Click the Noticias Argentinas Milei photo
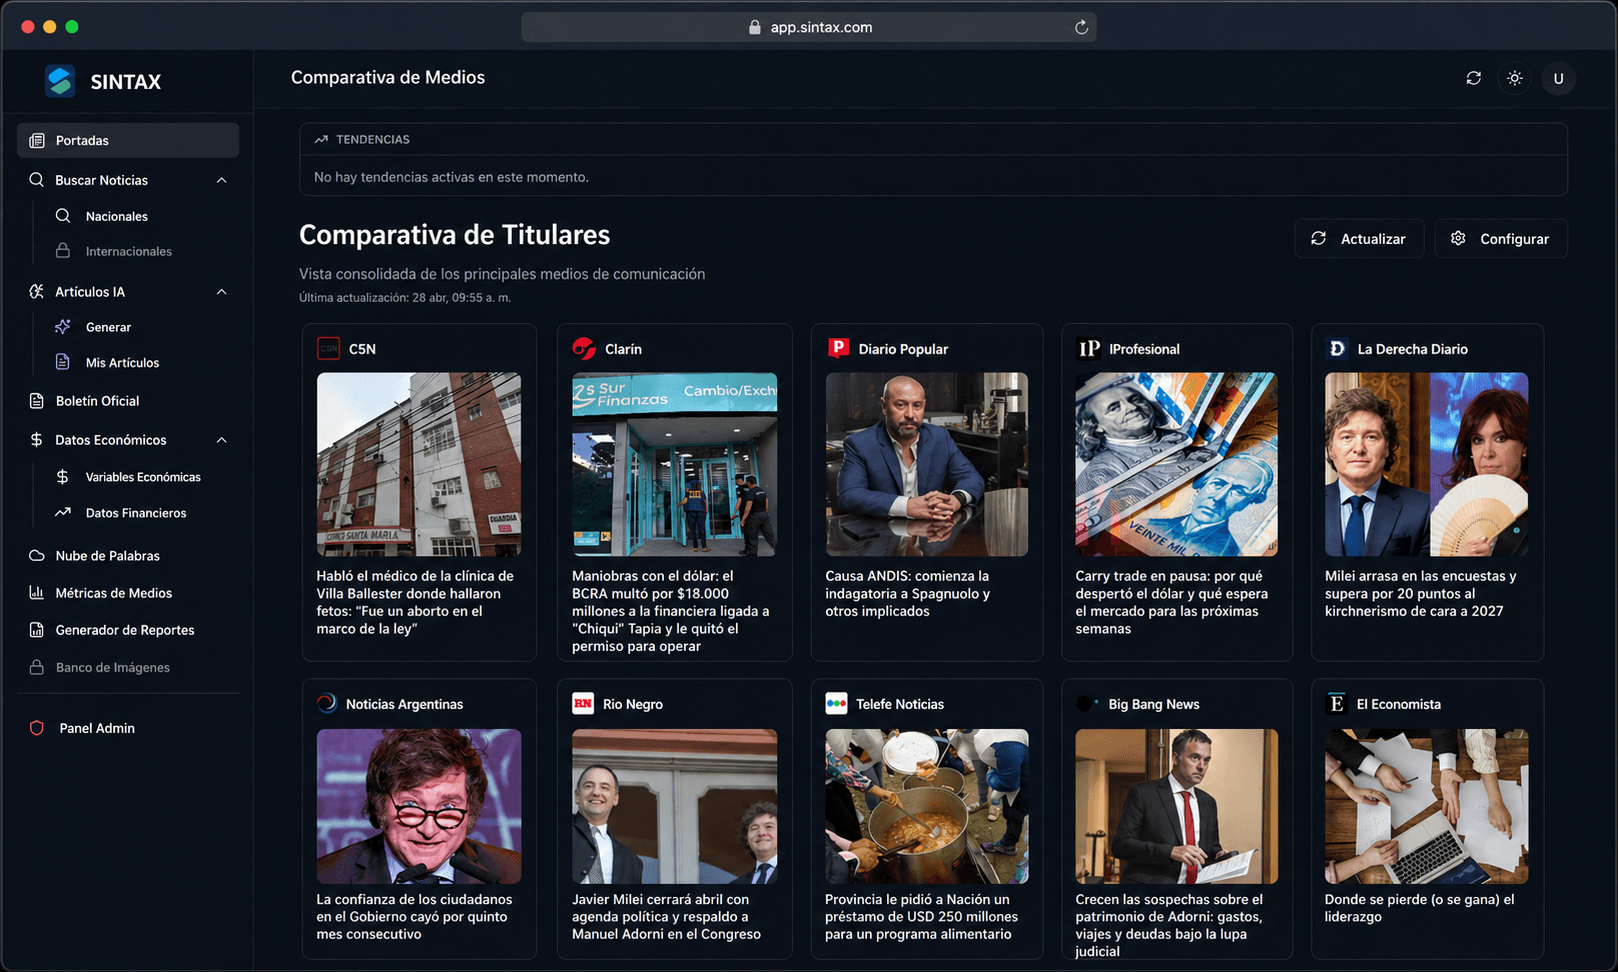 tap(419, 806)
